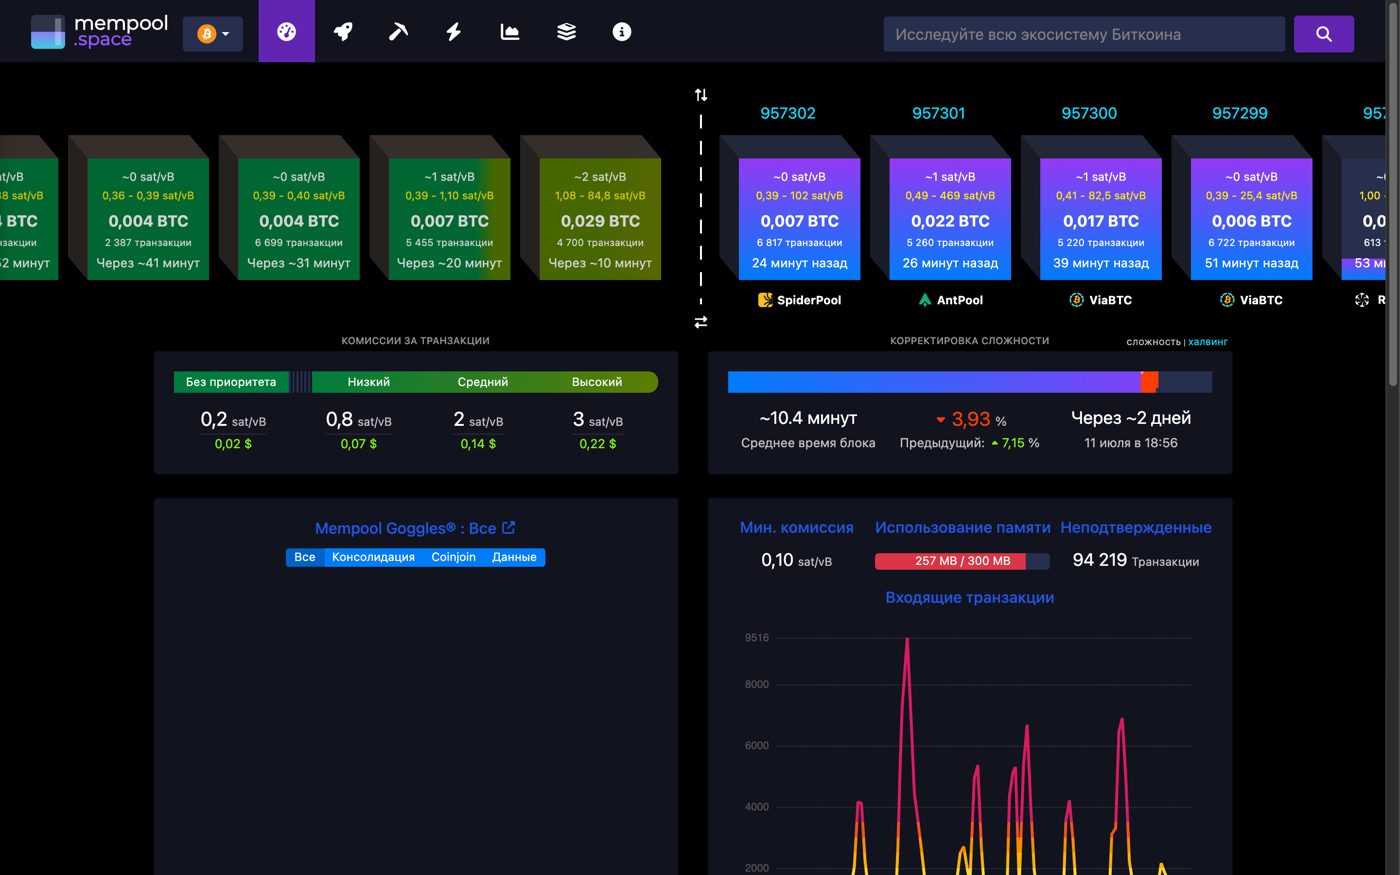Open the mined block with 0,017 BTC

(x=1101, y=218)
